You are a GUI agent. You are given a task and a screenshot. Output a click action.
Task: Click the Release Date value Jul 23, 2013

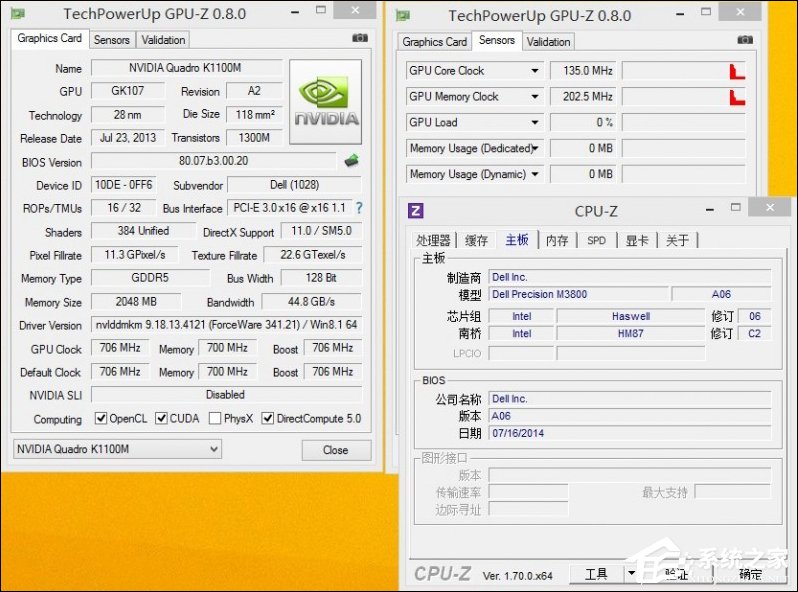[128, 137]
